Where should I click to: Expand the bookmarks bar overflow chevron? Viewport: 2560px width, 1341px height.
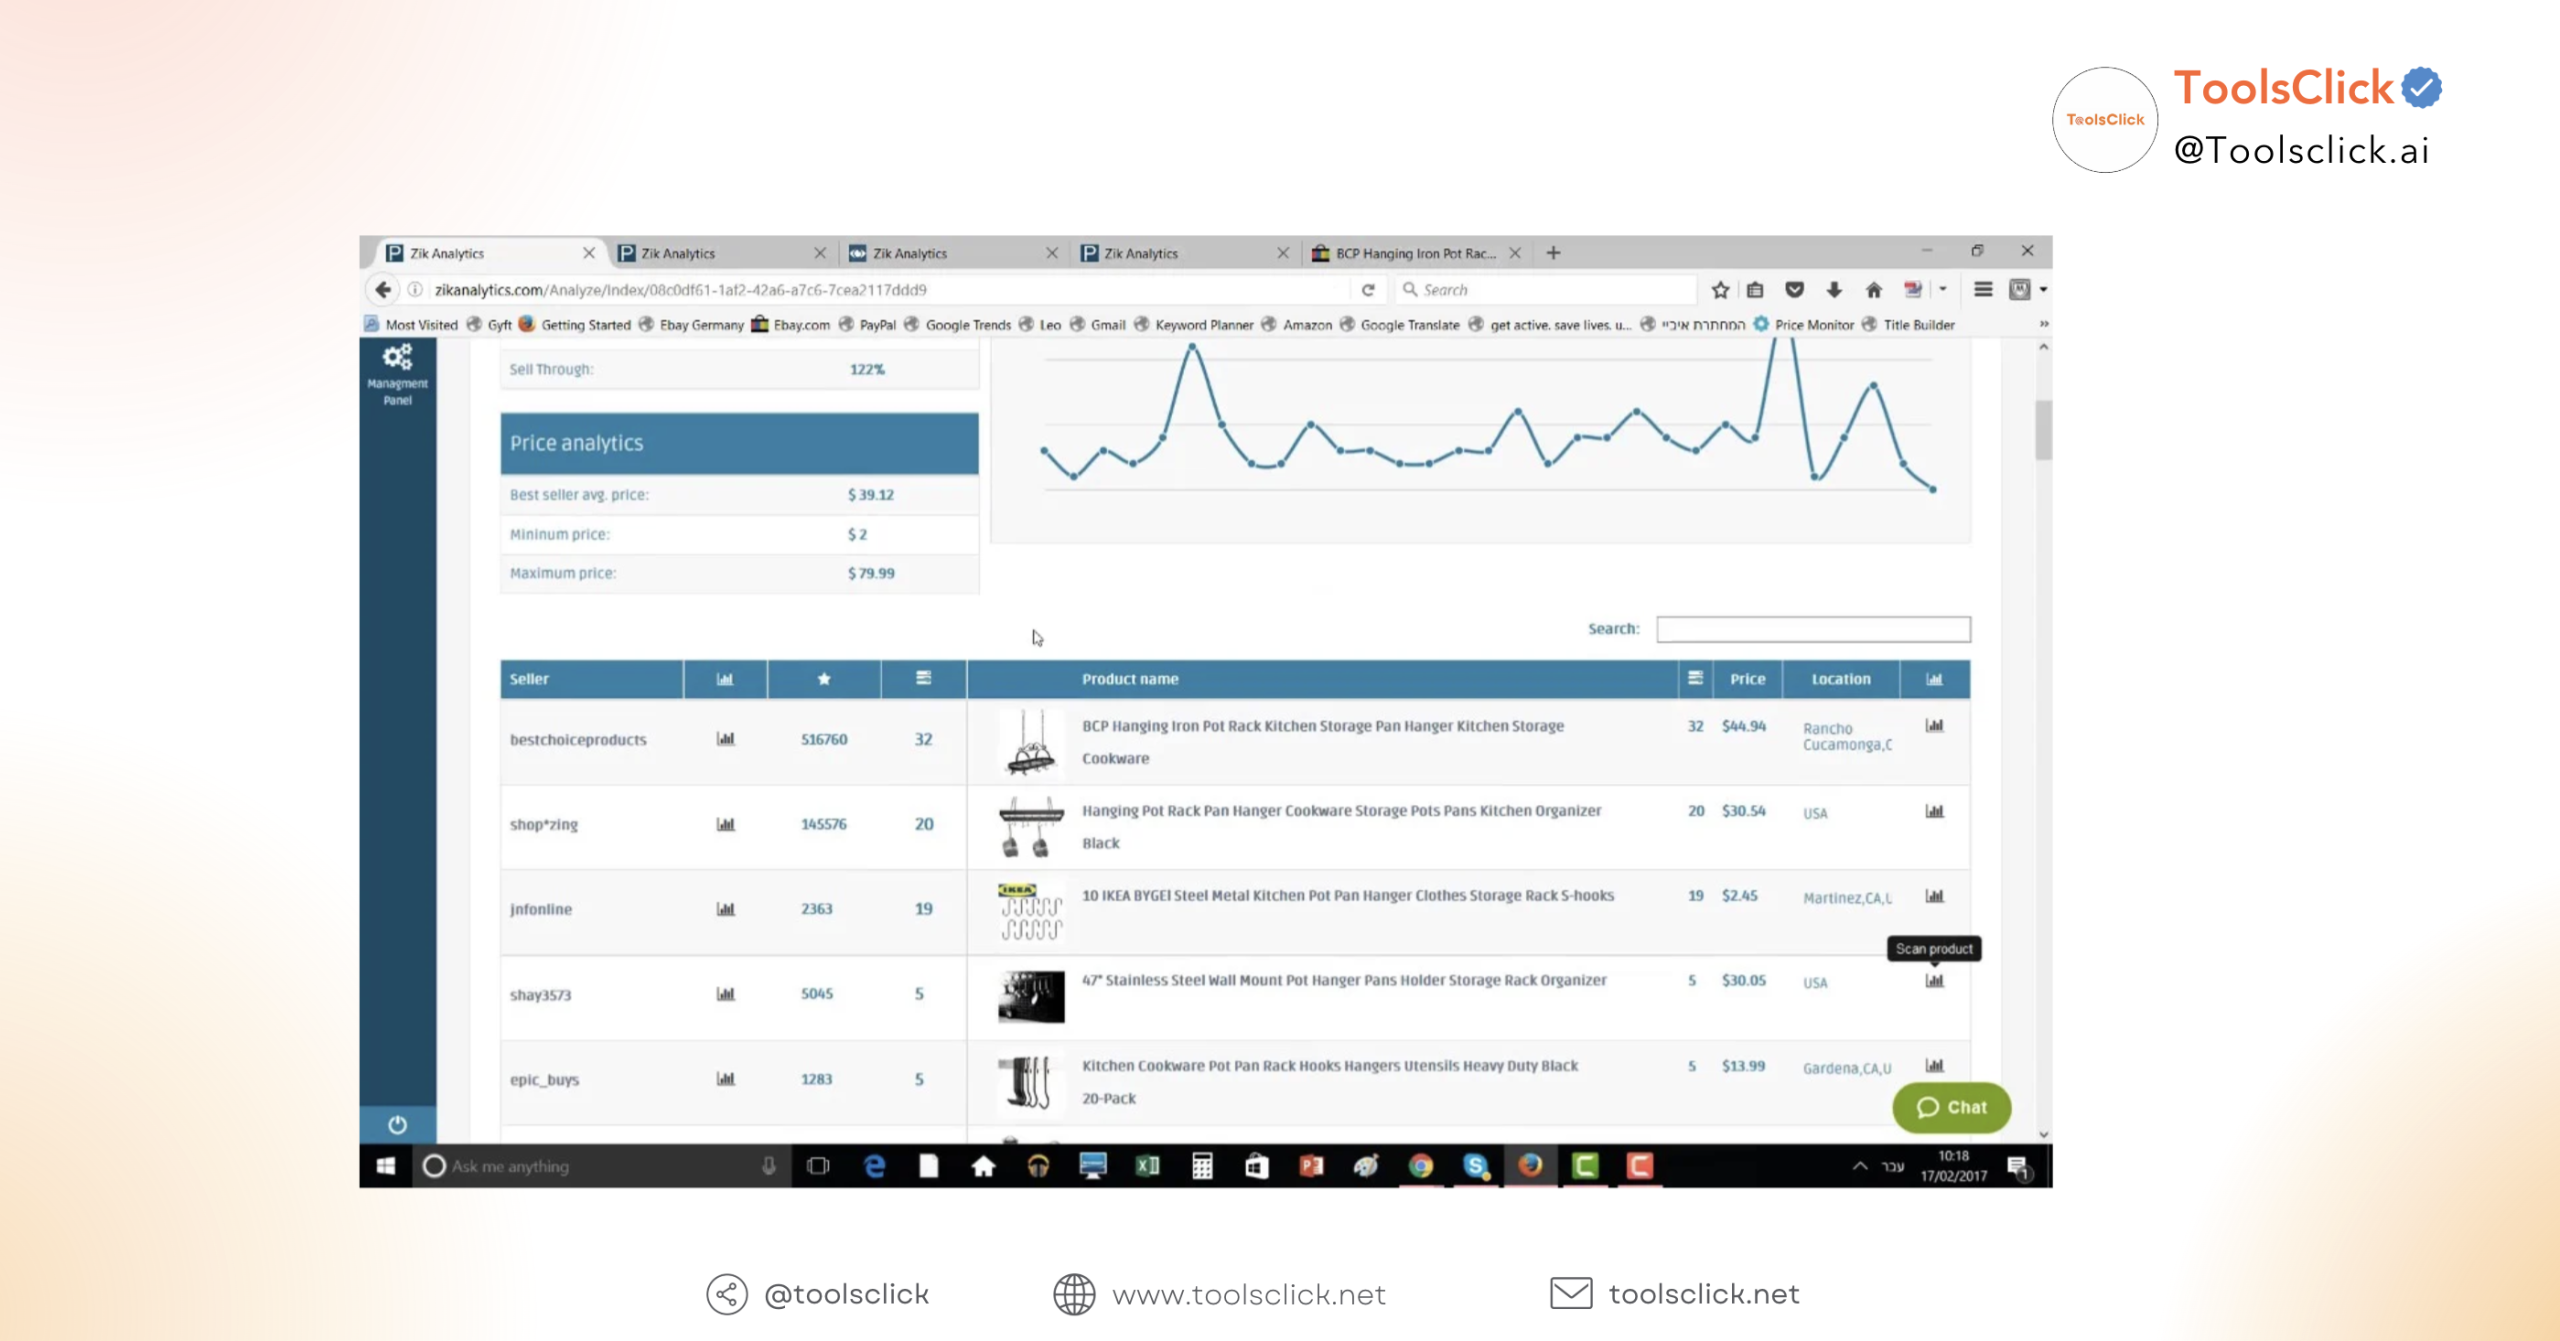pos(2045,324)
